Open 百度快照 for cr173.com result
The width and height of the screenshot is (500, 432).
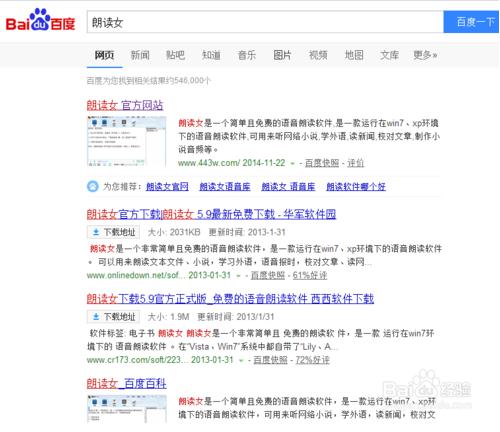click(x=270, y=360)
